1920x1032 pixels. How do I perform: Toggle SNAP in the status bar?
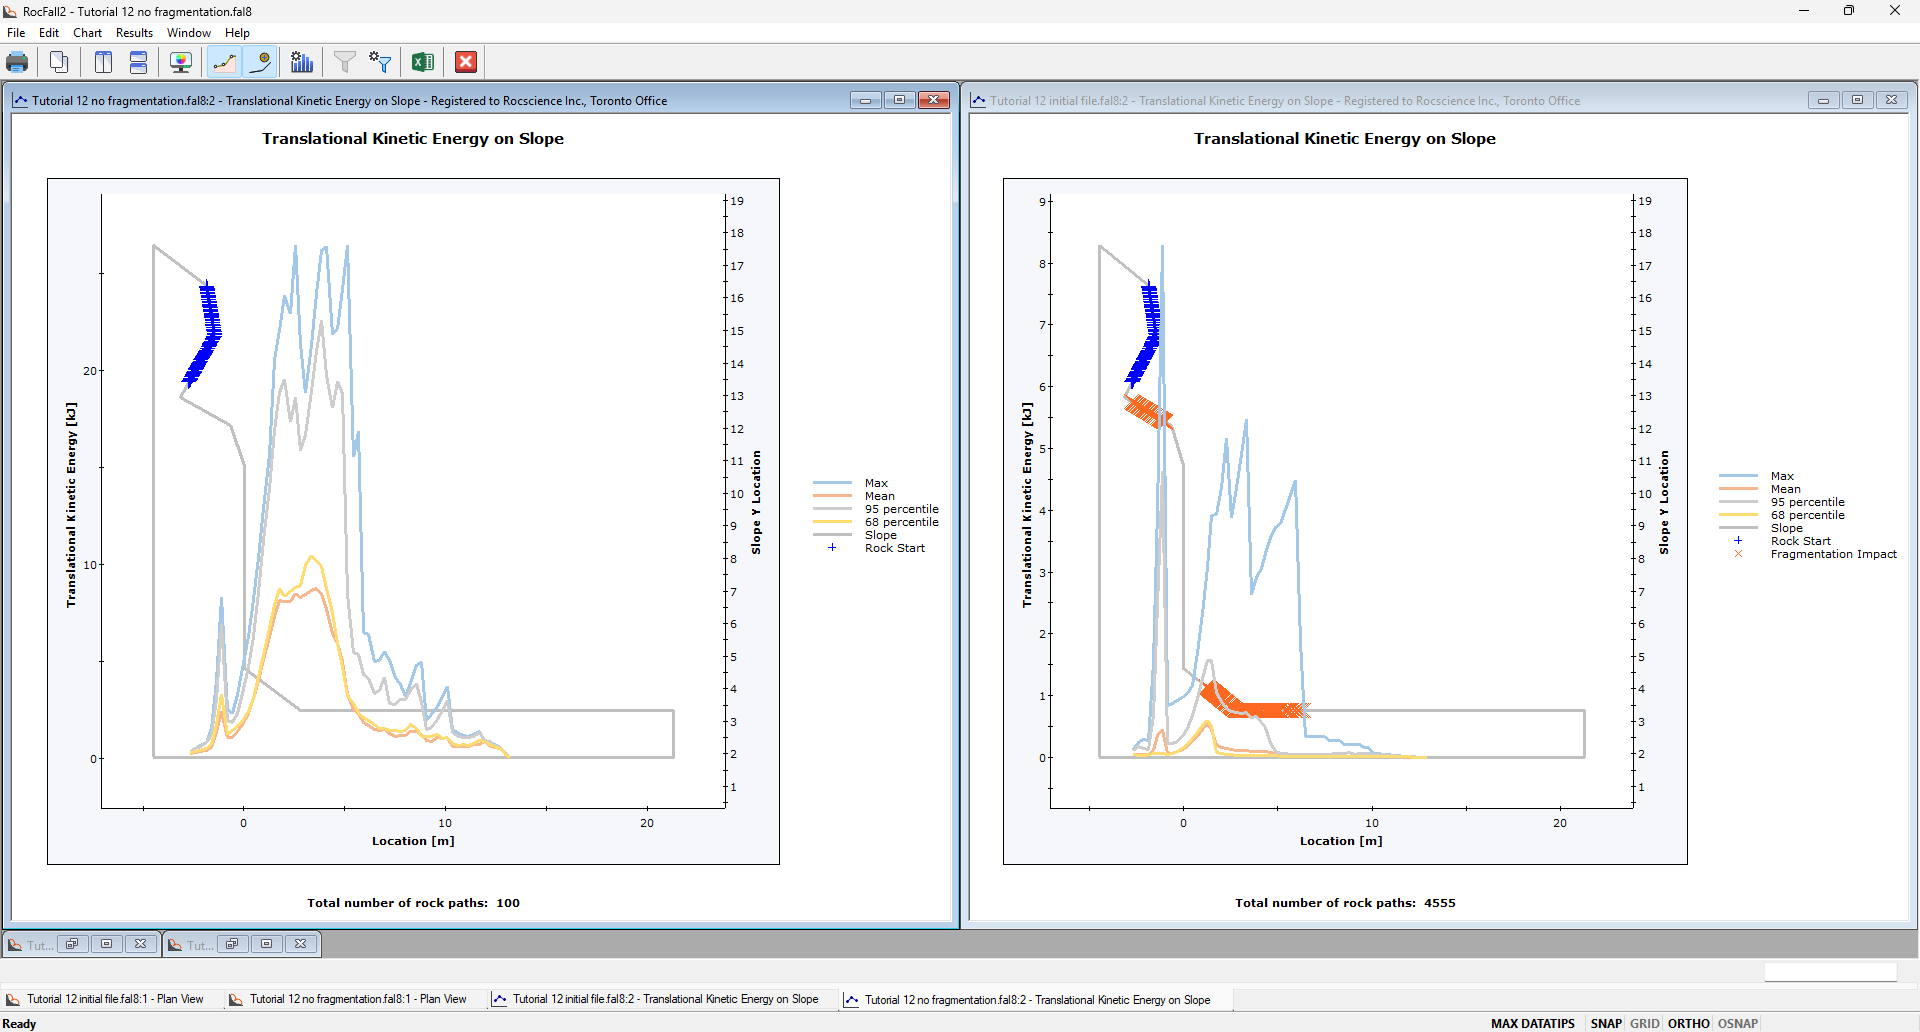point(1605,1023)
